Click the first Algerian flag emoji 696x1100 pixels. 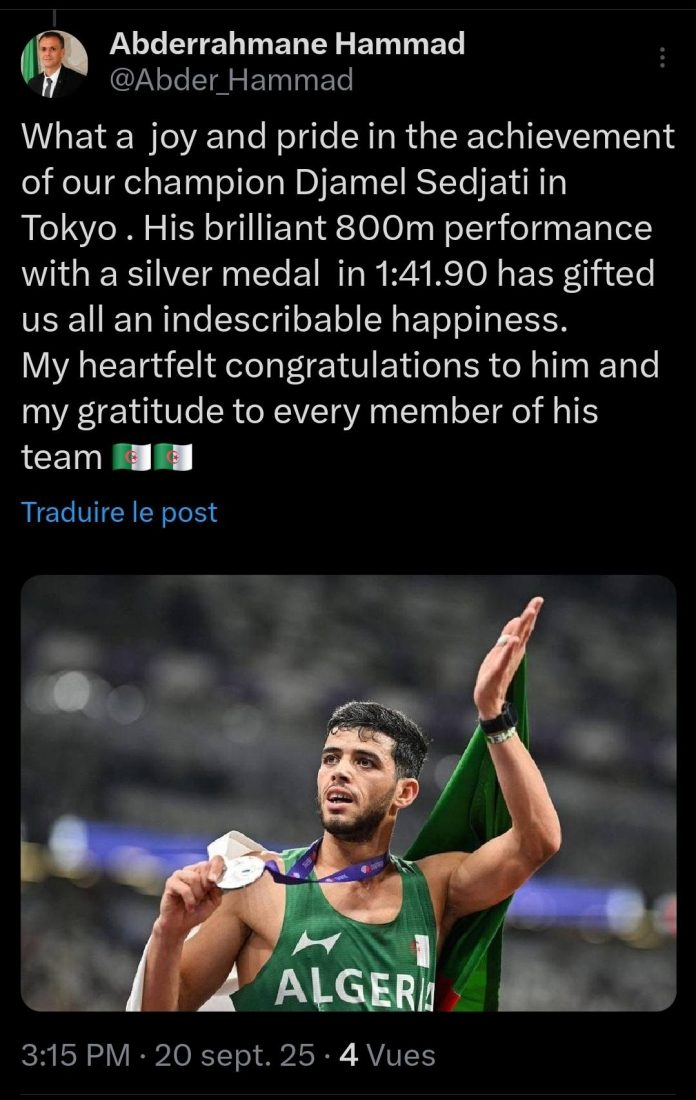(x=132, y=457)
